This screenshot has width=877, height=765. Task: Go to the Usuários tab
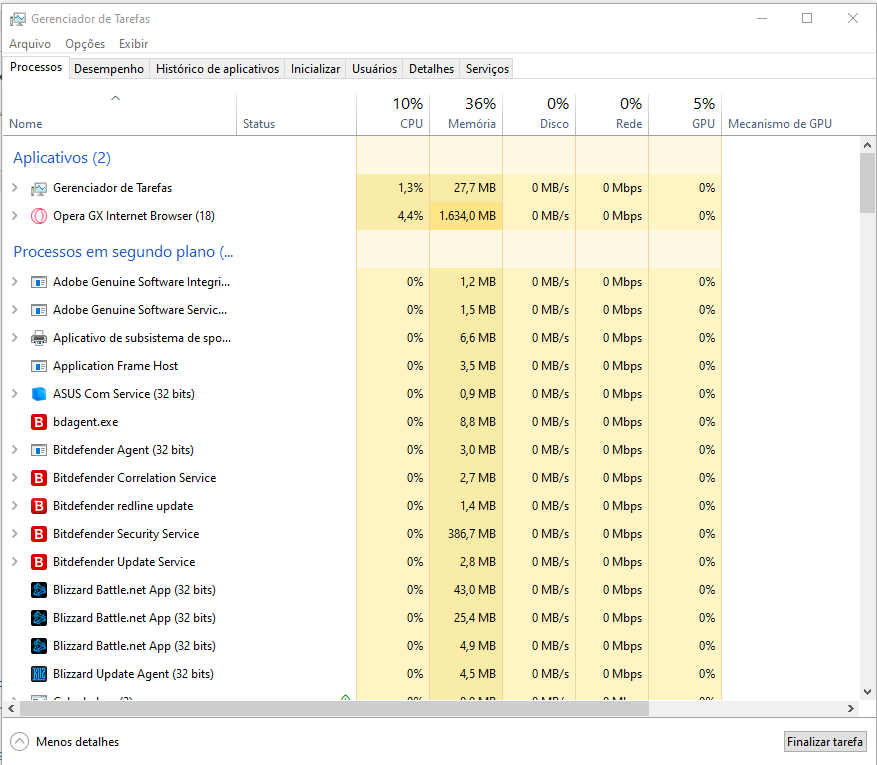click(374, 69)
